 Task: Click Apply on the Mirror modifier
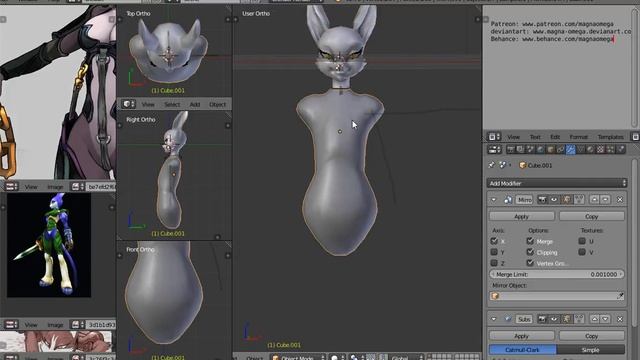click(x=522, y=216)
